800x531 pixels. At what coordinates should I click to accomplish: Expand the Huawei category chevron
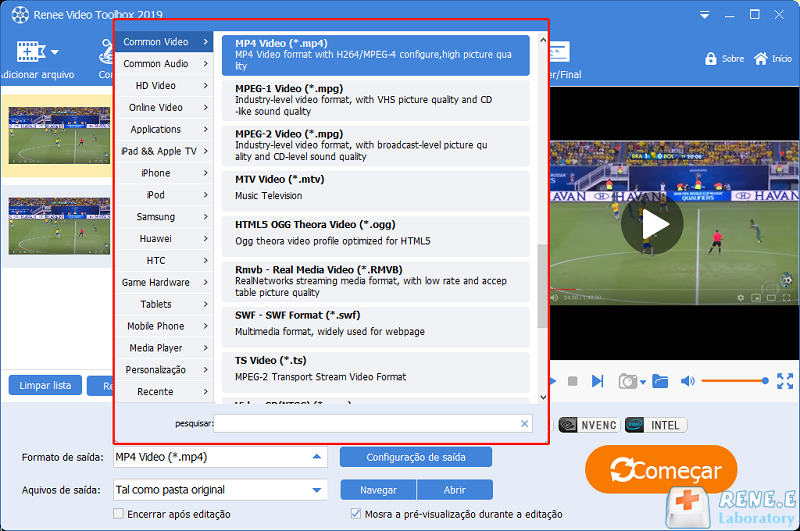tap(206, 239)
